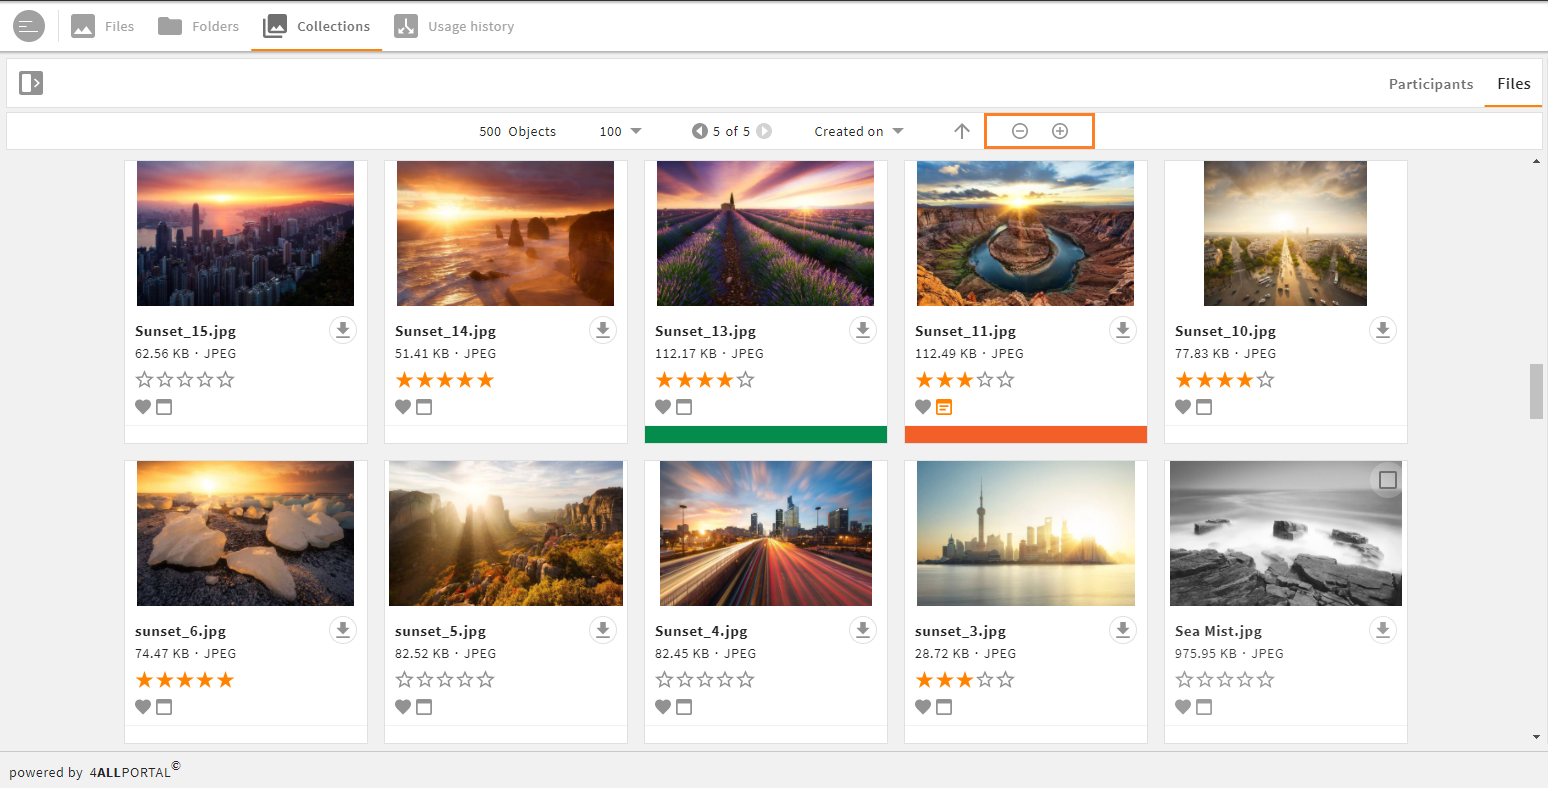Tick the selection checkbox on Sea Mist thumbnail
Viewport: 1548px width, 788px height.
coord(1387,481)
